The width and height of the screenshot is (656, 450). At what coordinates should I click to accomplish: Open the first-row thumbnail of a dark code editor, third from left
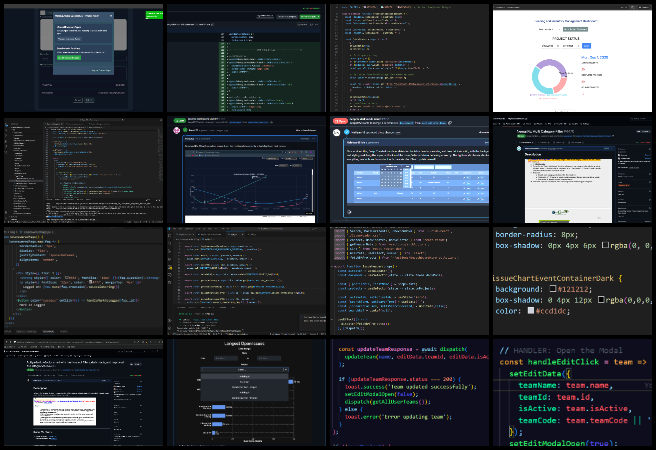point(409,58)
